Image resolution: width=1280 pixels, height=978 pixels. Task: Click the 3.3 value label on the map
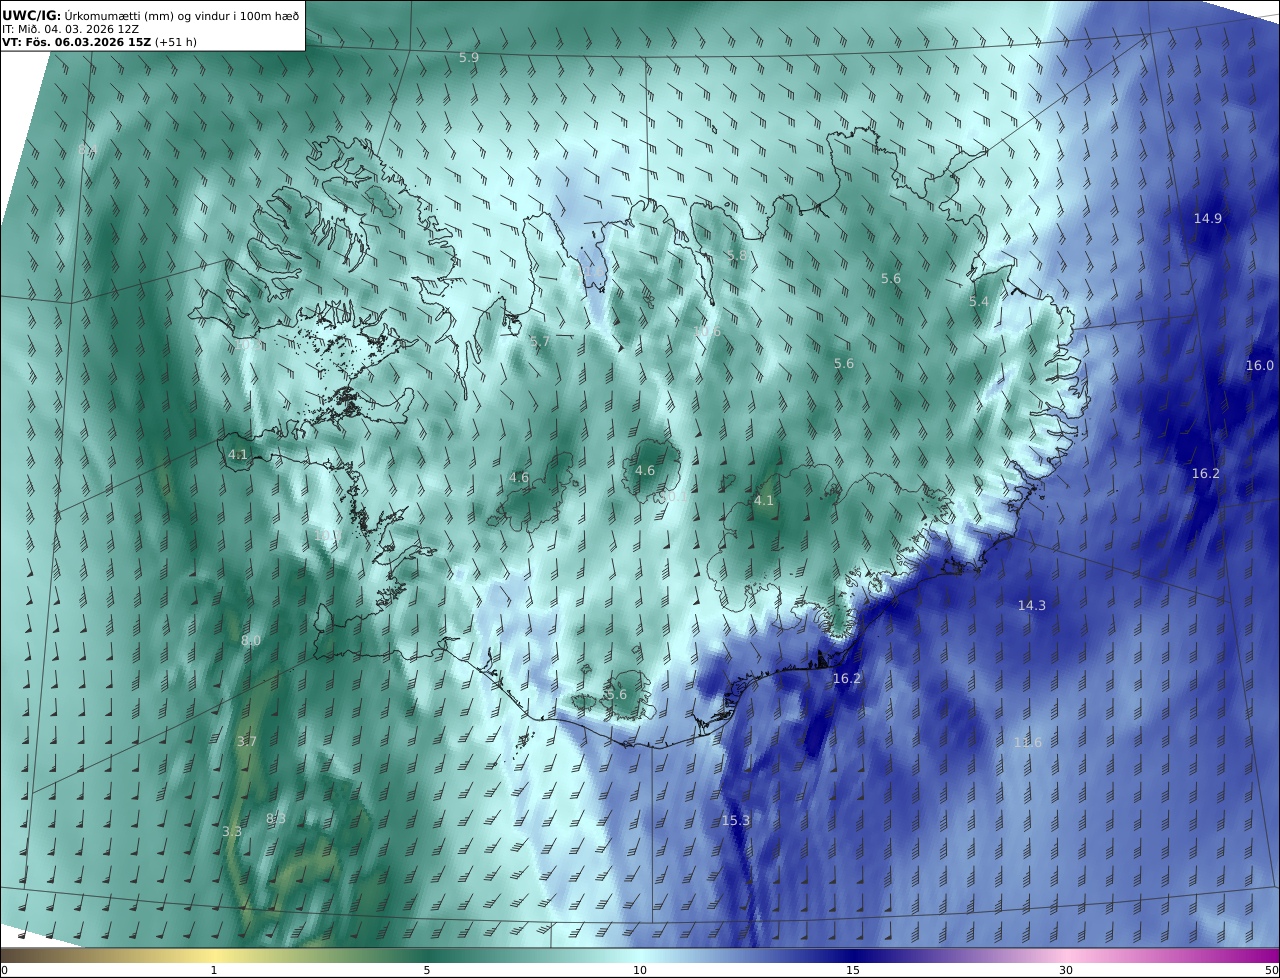coord(232,832)
